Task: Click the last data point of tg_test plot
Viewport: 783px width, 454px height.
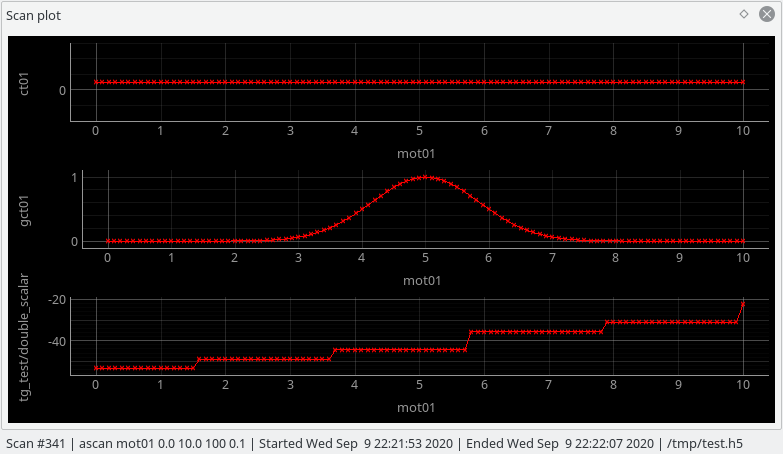Action: (743, 304)
